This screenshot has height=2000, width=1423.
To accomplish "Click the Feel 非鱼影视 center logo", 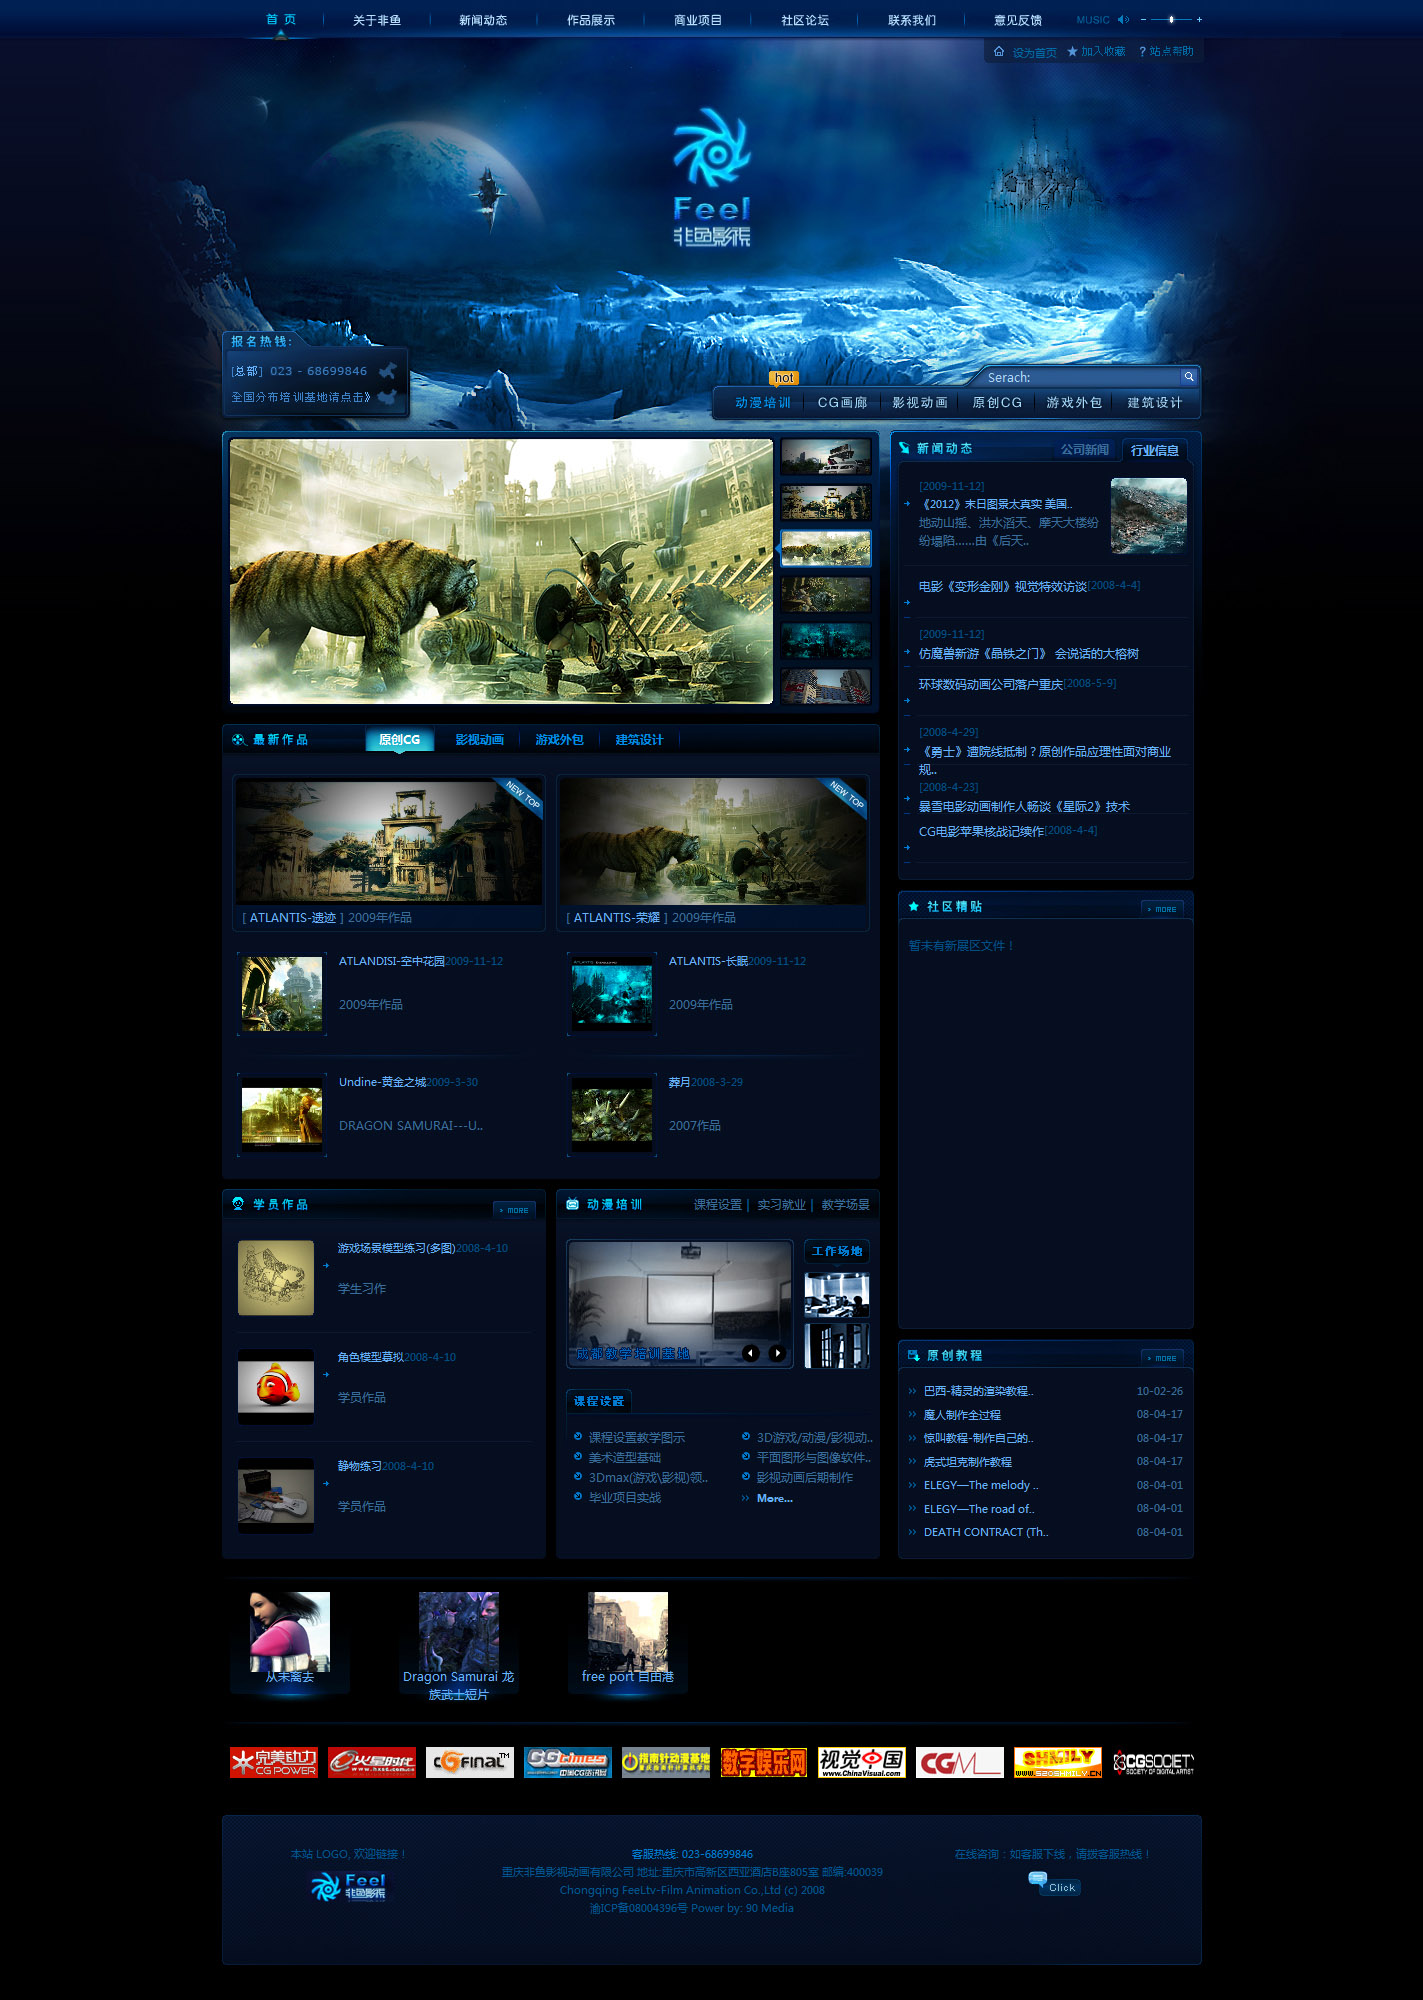I will click(x=712, y=177).
